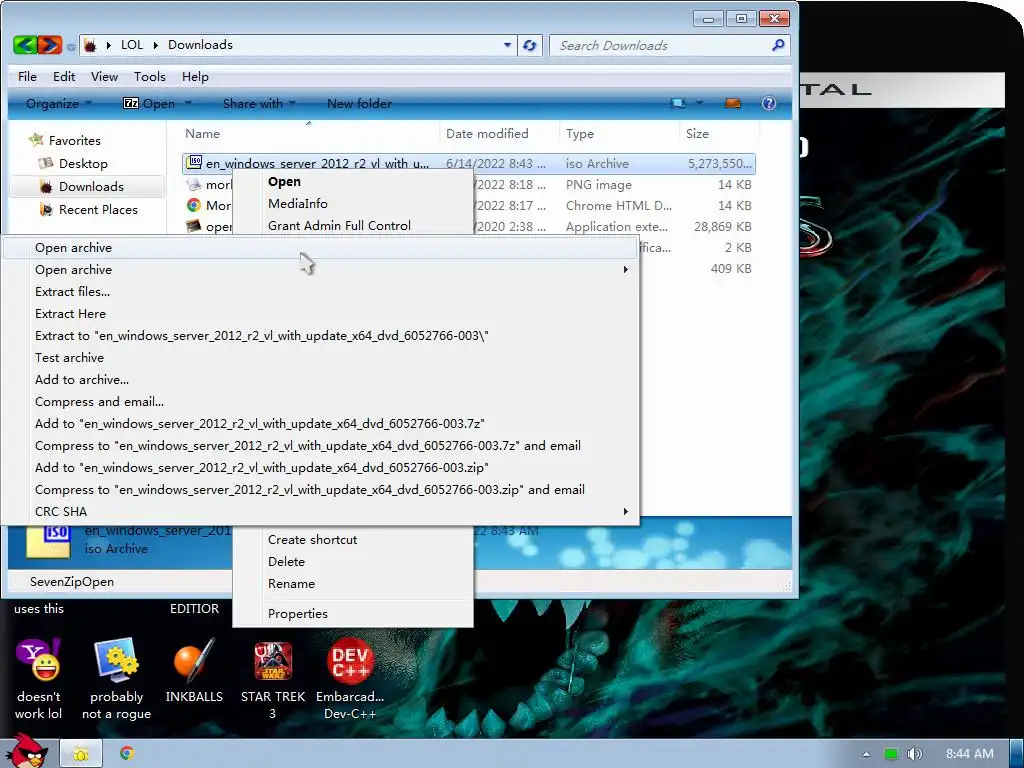The width and height of the screenshot is (1024, 768).
Task: Expand the address bar history dropdown
Action: pyautogui.click(x=507, y=45)
